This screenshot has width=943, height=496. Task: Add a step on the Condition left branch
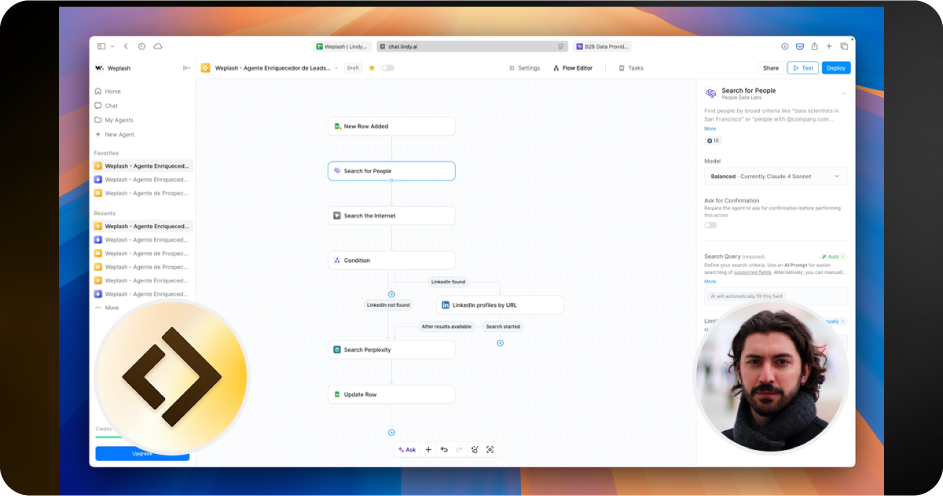[x=392, y=295]
